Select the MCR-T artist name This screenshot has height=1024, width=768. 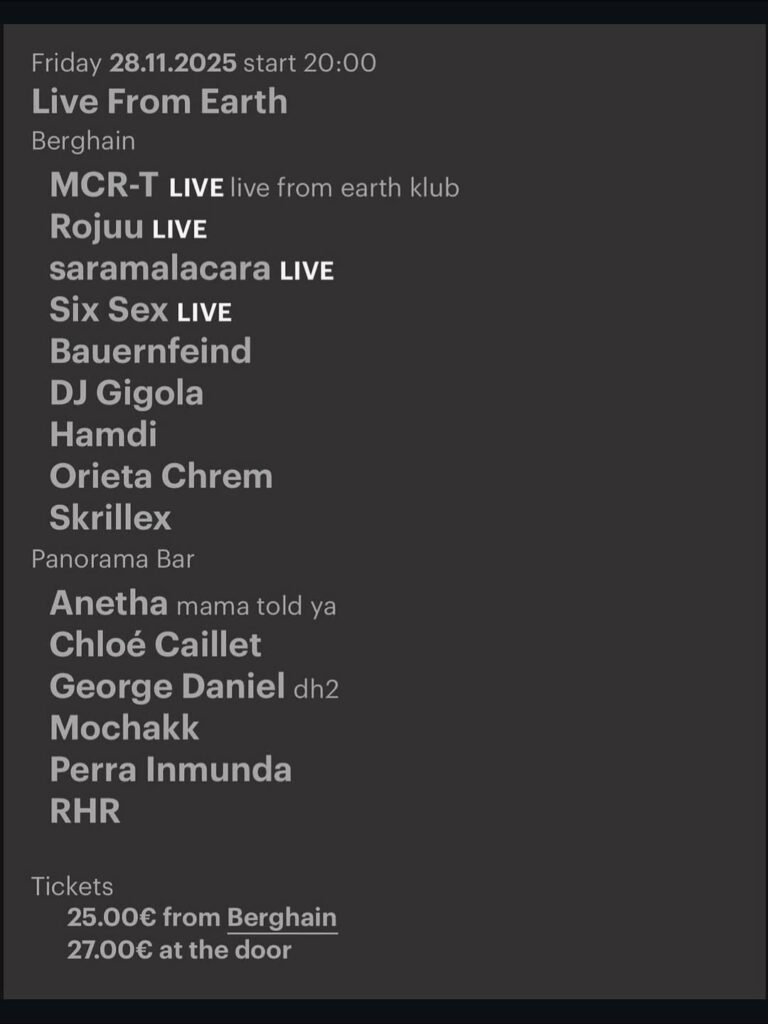click(x=104, y=186)
